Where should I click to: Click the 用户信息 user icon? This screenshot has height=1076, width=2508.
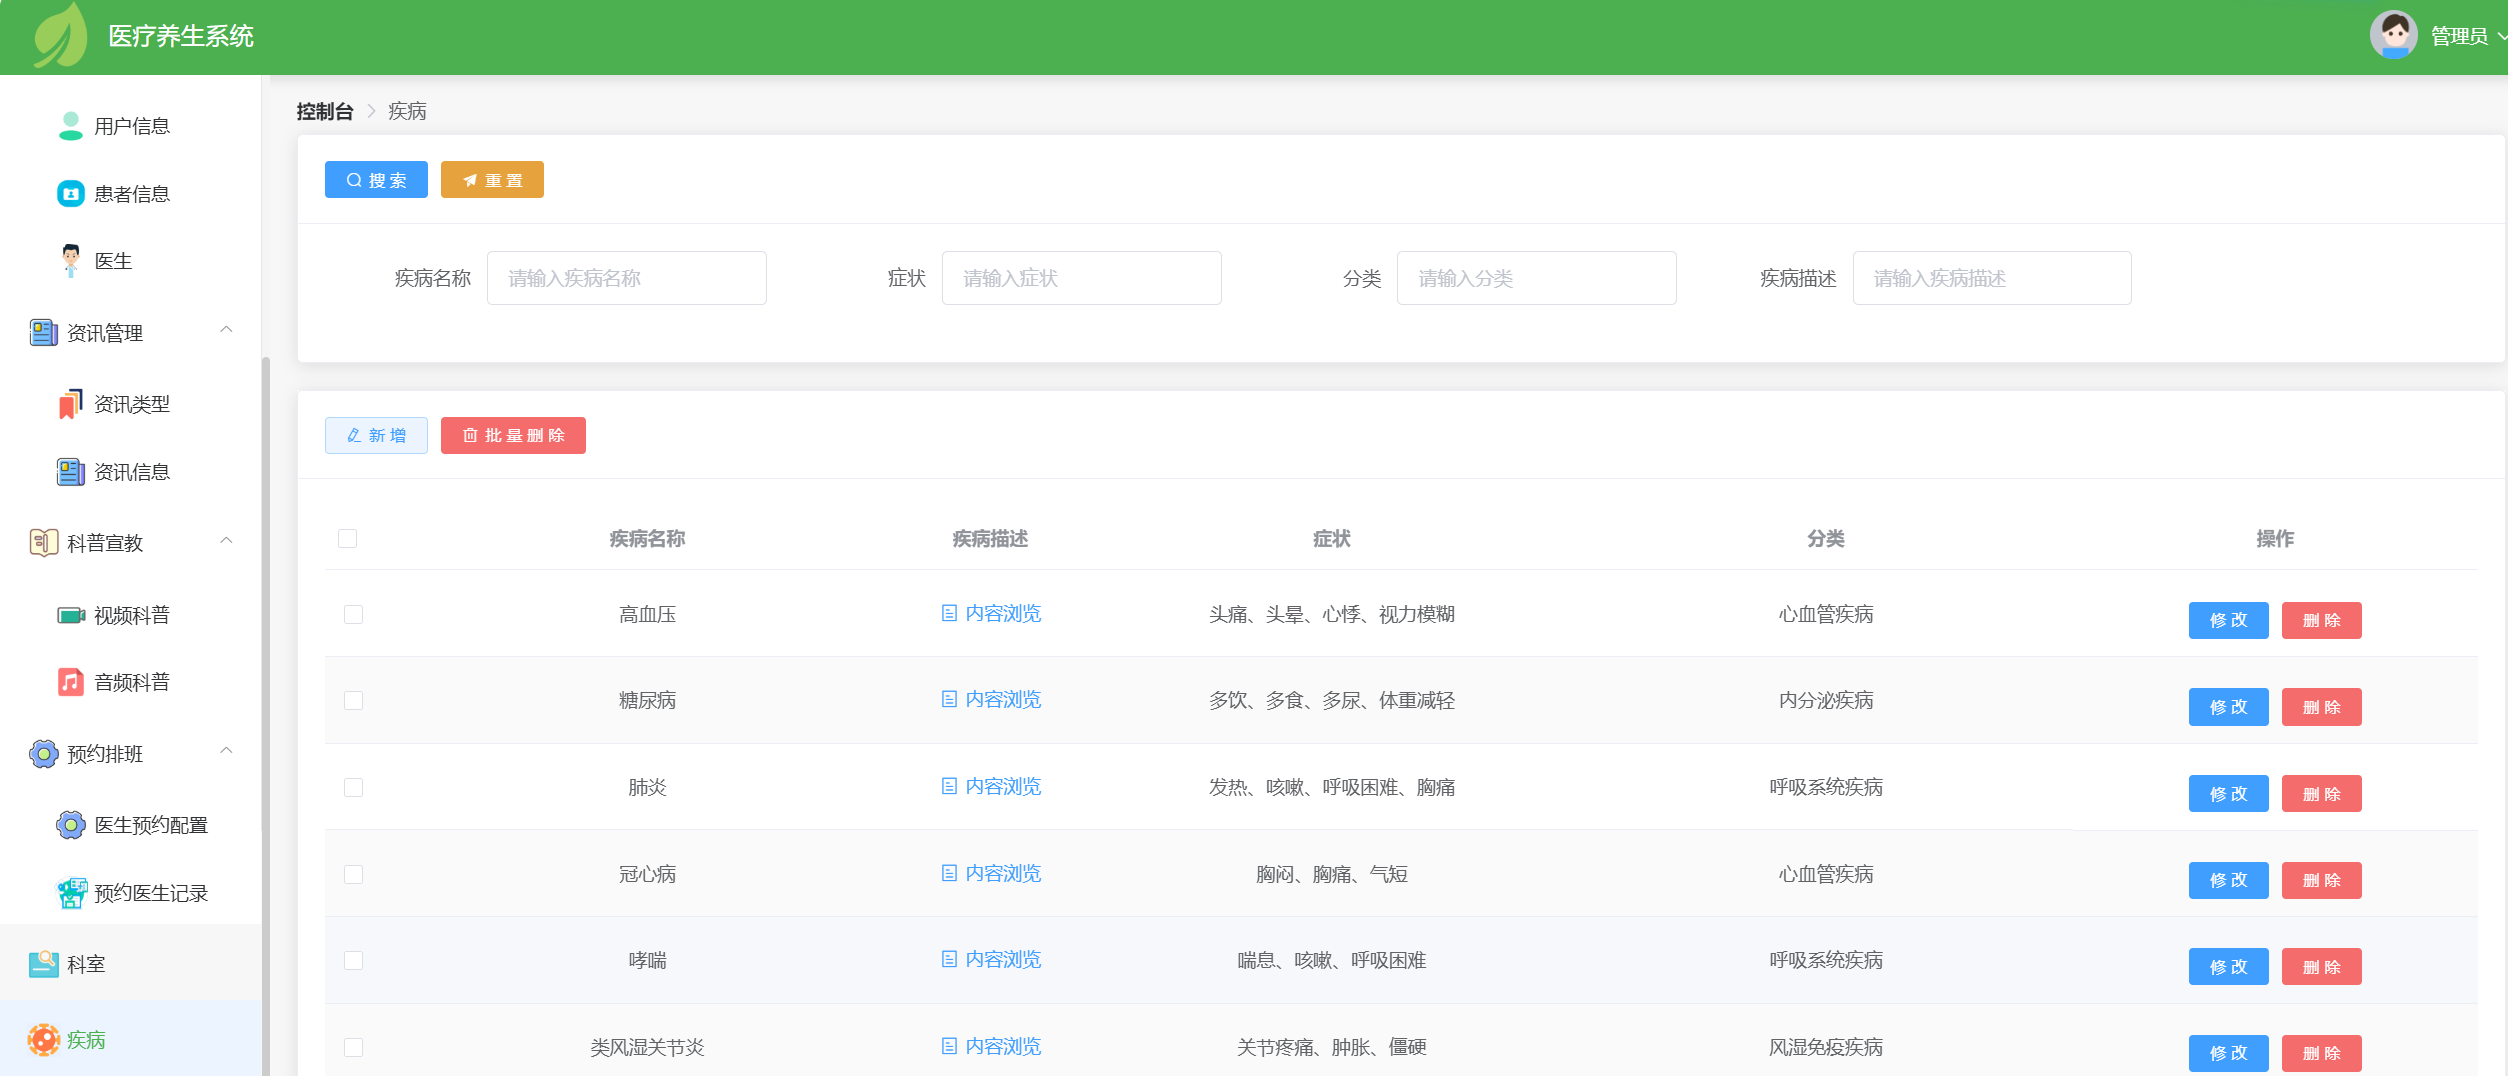71,126
